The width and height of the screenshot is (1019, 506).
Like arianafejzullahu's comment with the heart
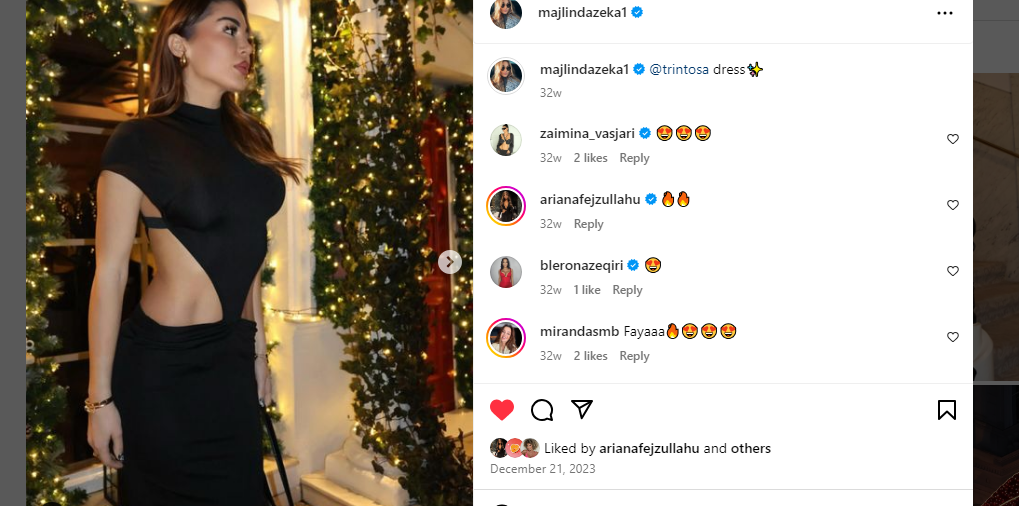pos(952,205)
